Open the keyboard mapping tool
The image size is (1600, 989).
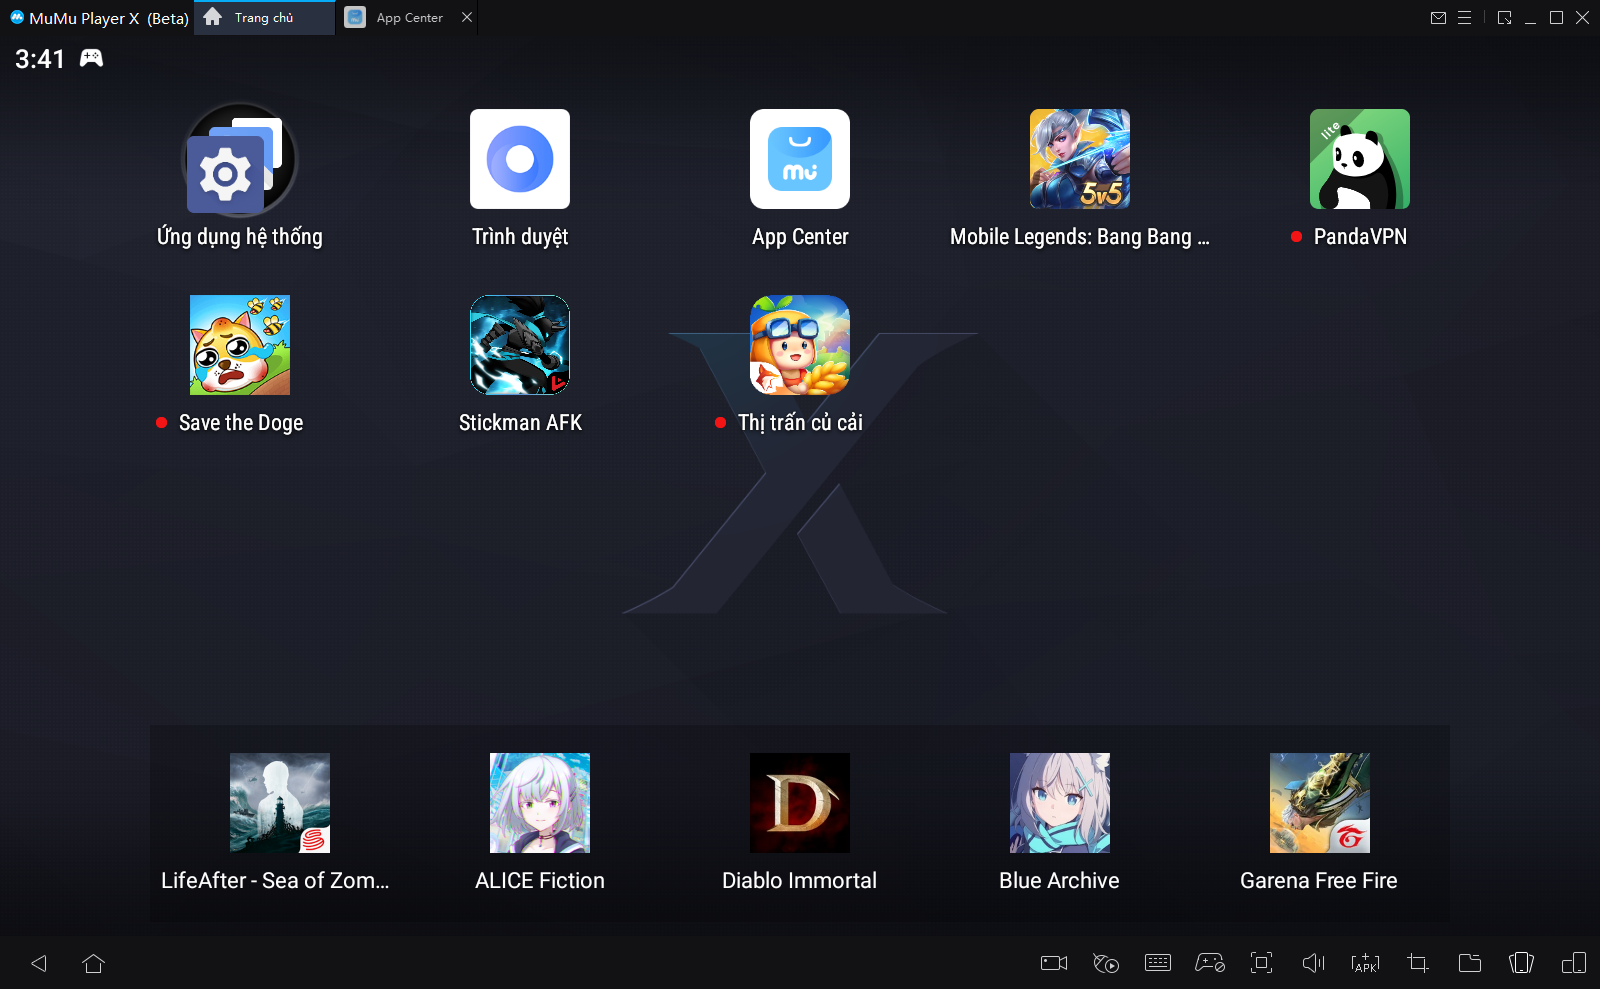coord(1158,963)
